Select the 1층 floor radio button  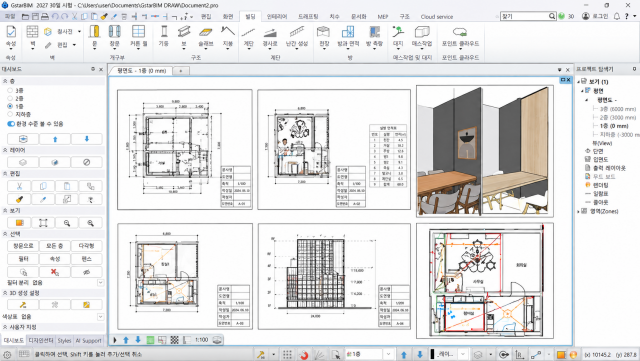coord(10,106)
